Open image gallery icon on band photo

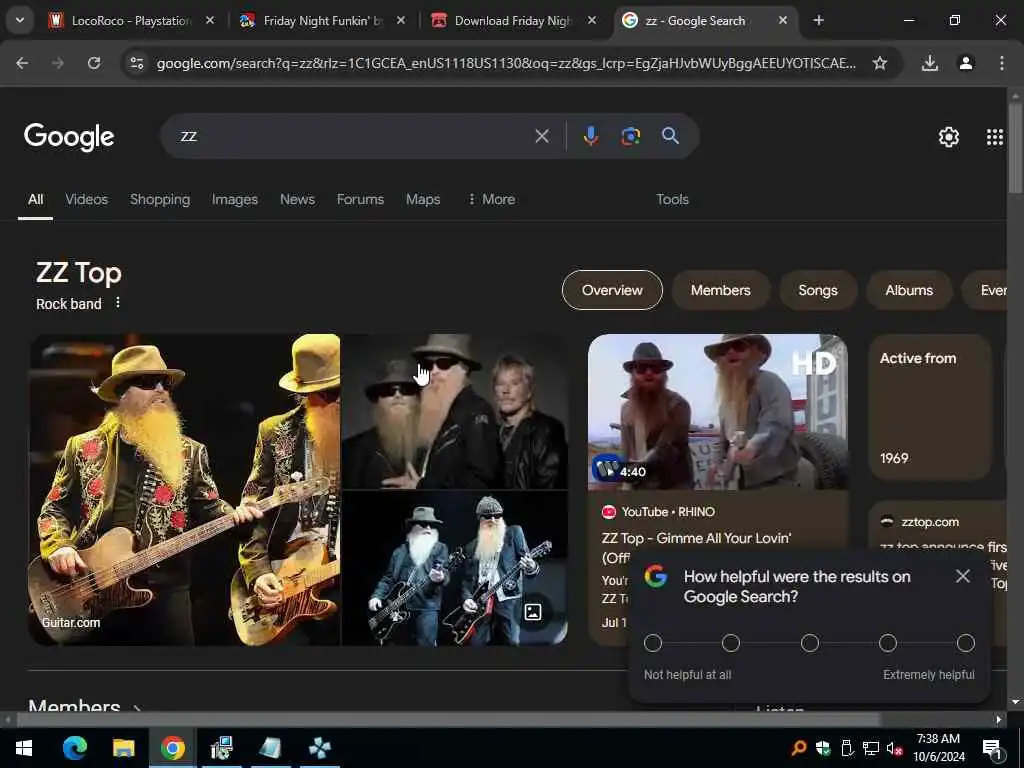tap(533, 612)
